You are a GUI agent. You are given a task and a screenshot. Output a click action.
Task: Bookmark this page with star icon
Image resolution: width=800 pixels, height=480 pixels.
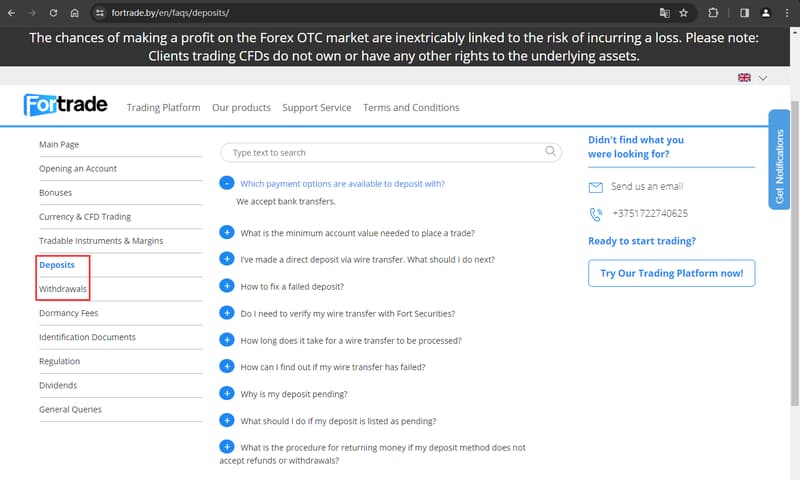point(684,13)
